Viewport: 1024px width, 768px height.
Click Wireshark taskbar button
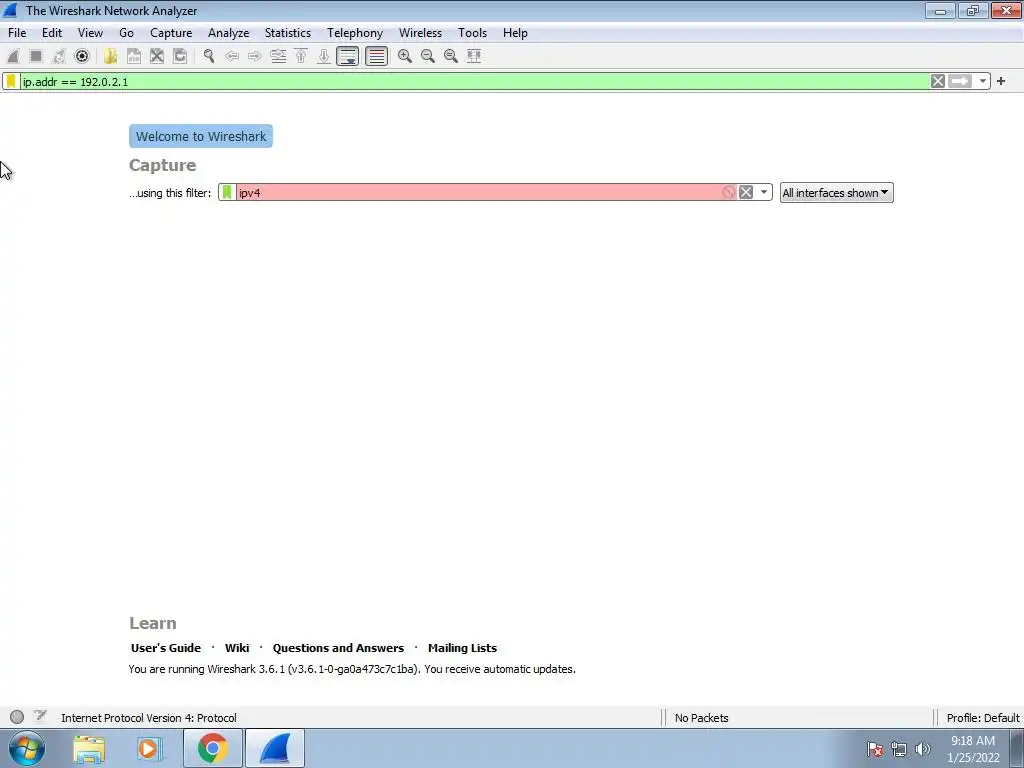275,748
